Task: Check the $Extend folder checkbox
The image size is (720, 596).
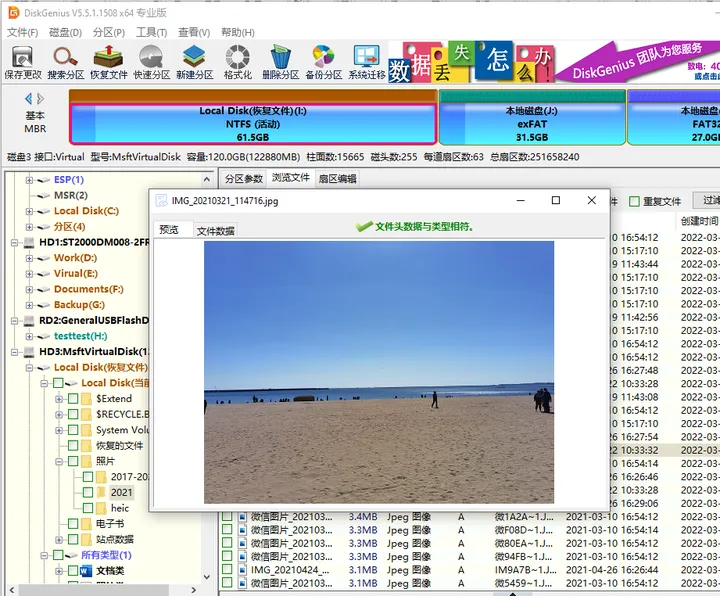Action: (x=73, y=399)
